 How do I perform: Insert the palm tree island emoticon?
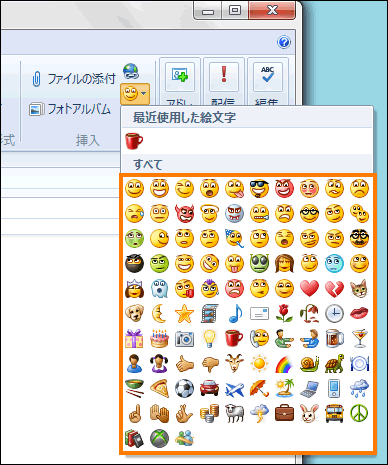(x=284, y=388)
